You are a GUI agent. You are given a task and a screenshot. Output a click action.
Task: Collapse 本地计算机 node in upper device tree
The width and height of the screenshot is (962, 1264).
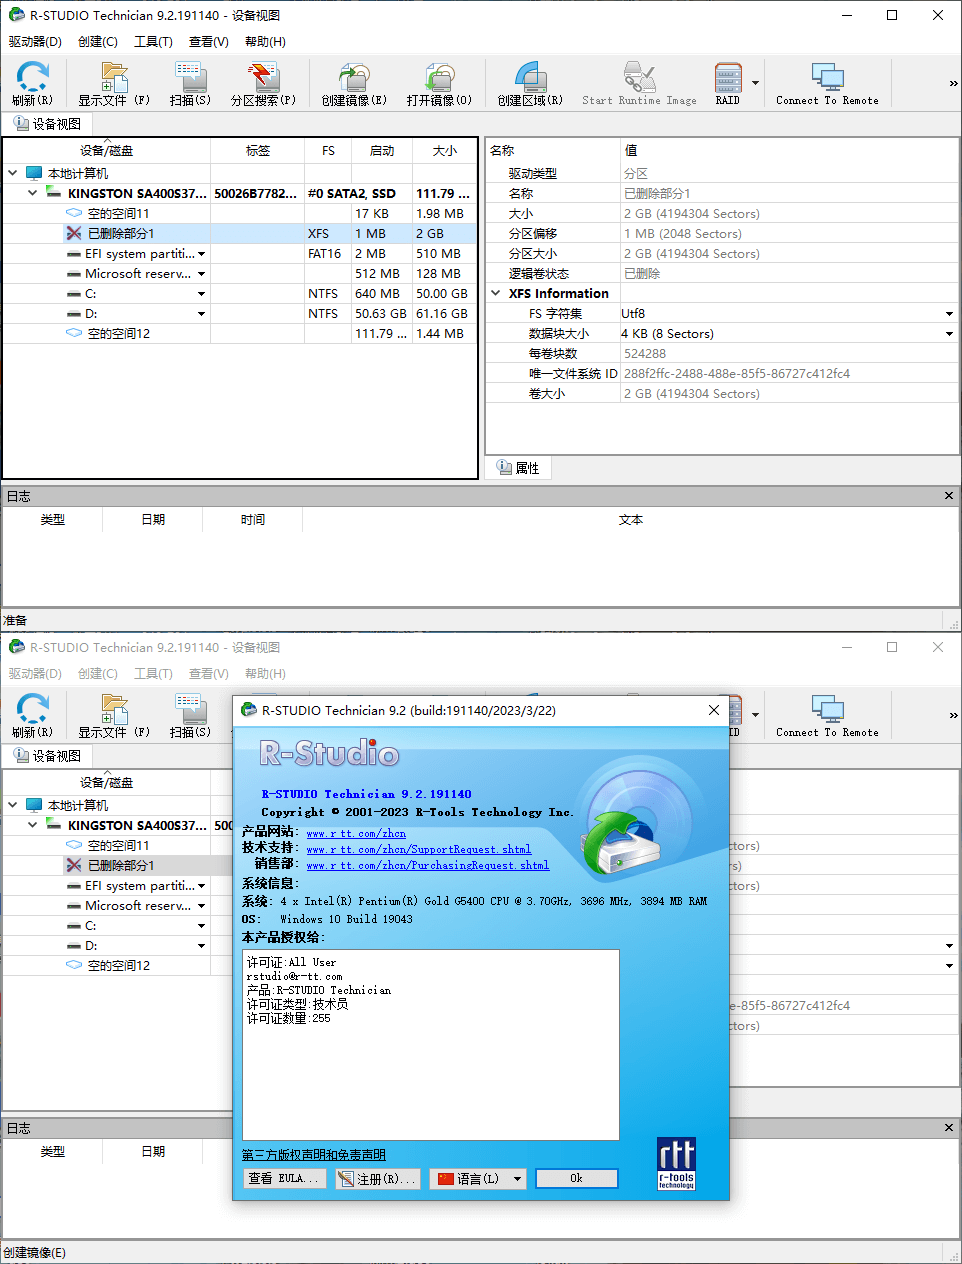click(13, 173)
